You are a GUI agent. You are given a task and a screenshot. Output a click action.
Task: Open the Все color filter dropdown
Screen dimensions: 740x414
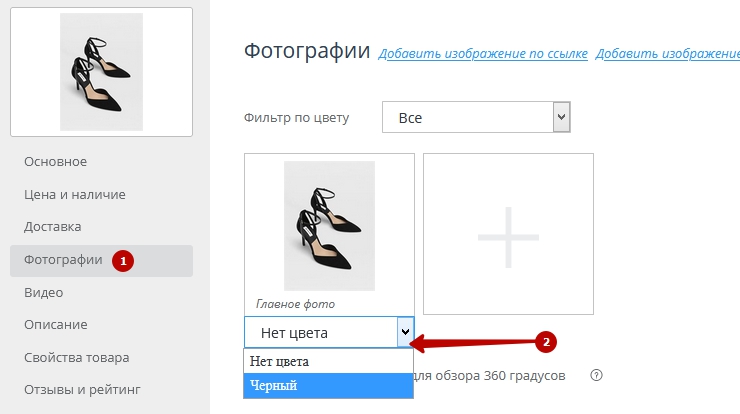click(x=476, y=118)
